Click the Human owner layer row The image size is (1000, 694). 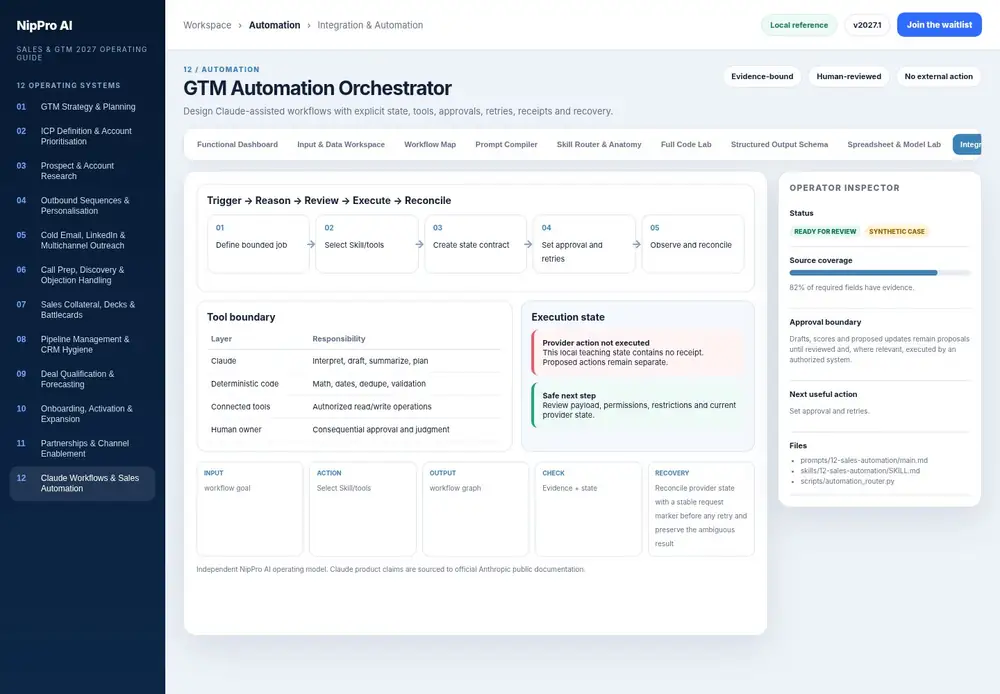coord(355,430)
